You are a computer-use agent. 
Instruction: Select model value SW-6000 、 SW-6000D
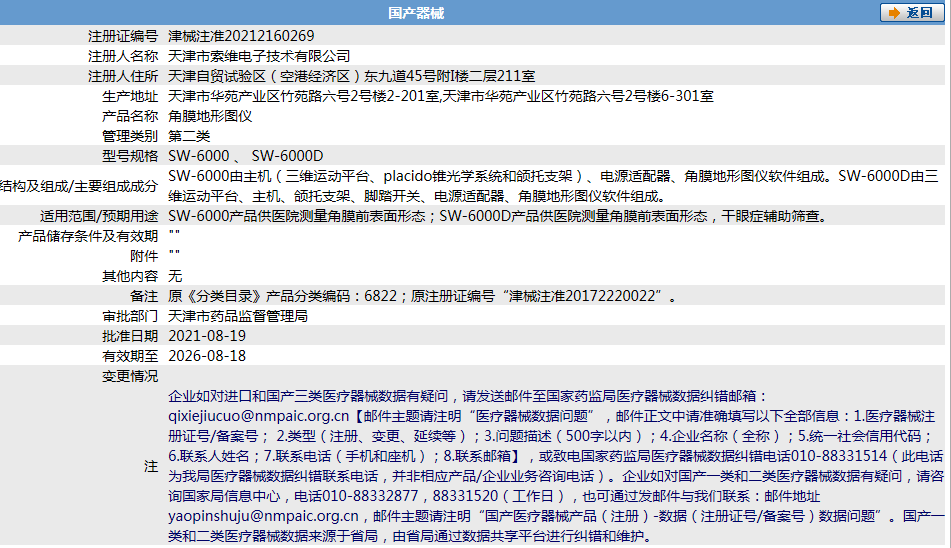(246, 156)
